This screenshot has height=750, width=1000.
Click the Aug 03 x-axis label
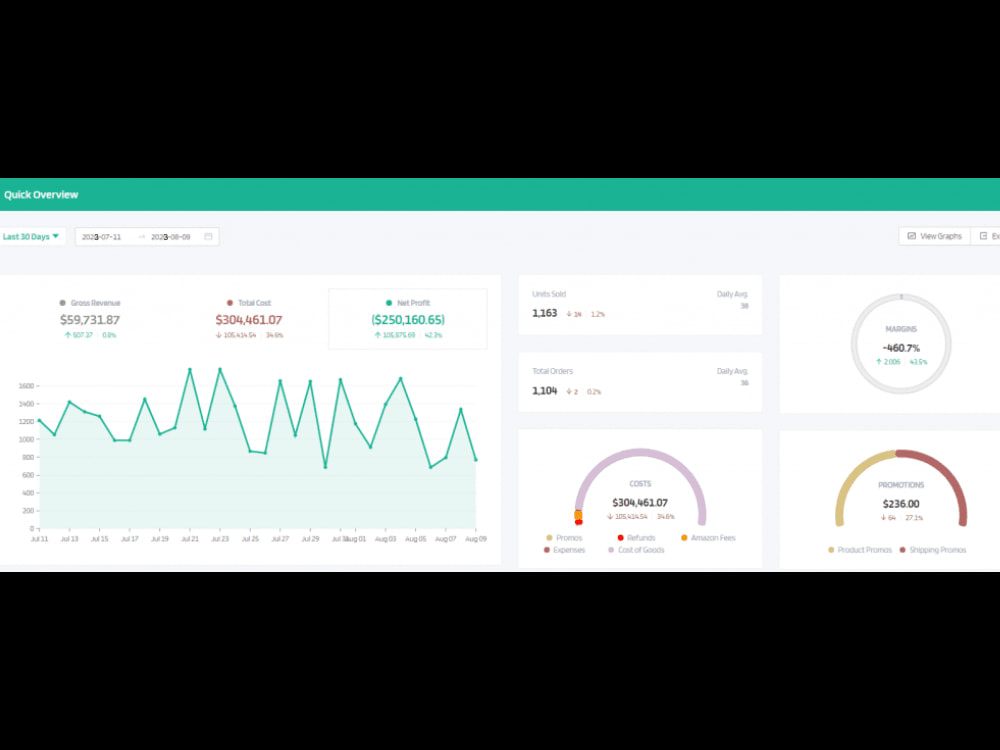tap(385, 539)
